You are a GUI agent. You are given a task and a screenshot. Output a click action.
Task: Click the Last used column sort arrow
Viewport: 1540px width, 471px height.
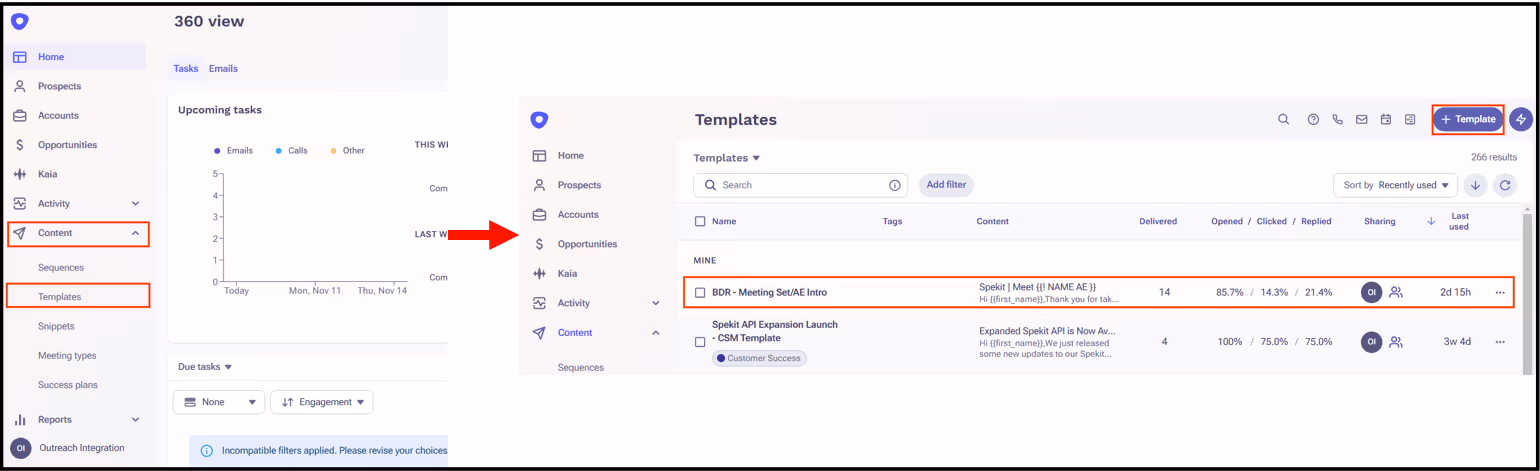coord(1432,221)
